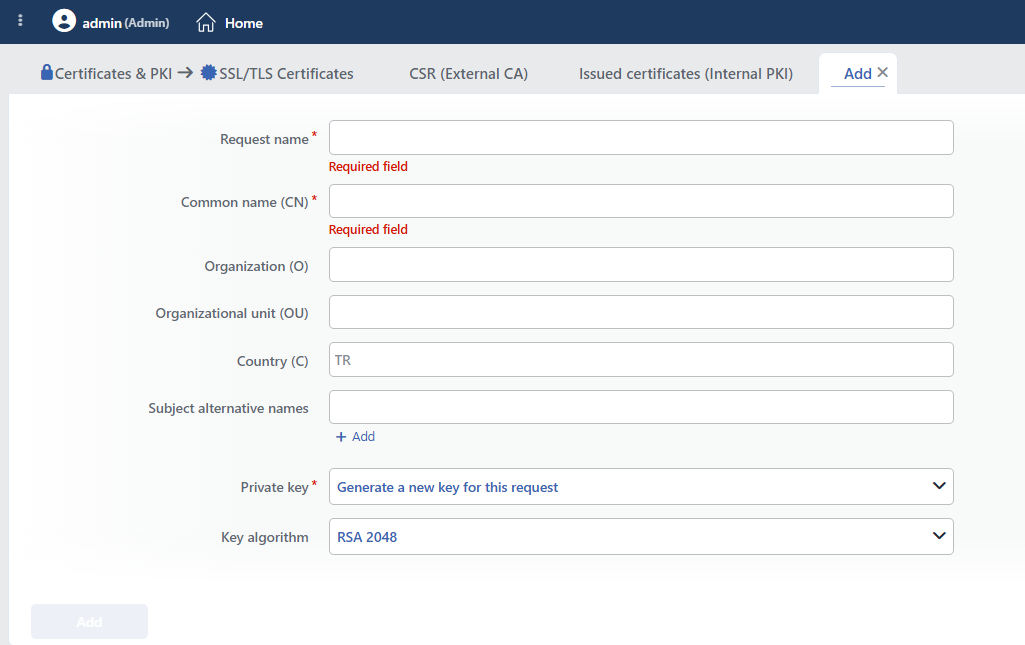Click the 'Generate a new key for this request' text
The image size is (1025, 645).
click(x=448, y=488)
